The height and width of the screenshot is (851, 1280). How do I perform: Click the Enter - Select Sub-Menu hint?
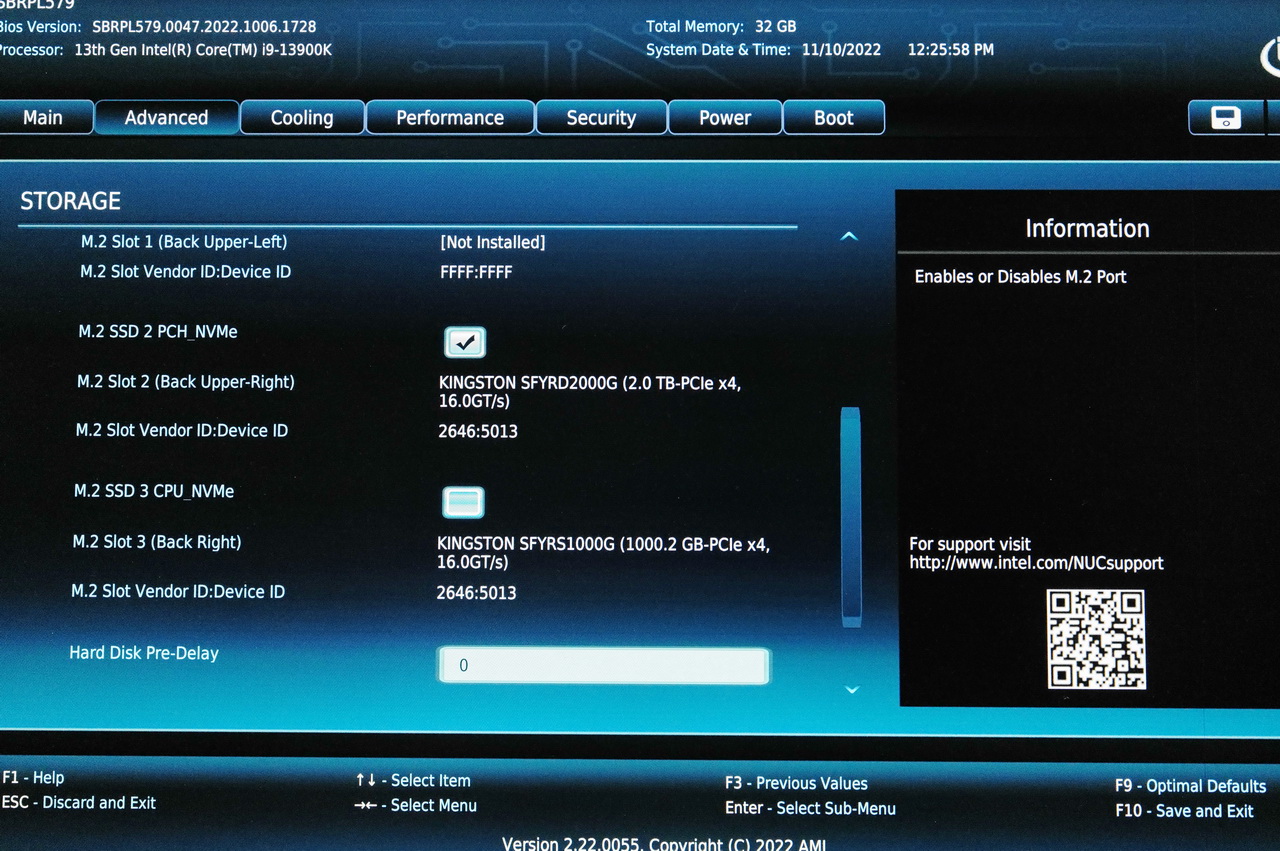click(x=810, y=808)
